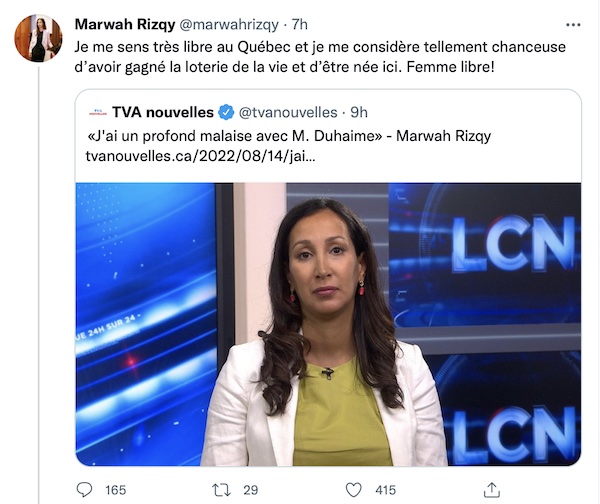Image resolution: width=600 pixels, height=504 pixels.
Task: Click the @tvanouvelles handle
Action: coord(288,113)
